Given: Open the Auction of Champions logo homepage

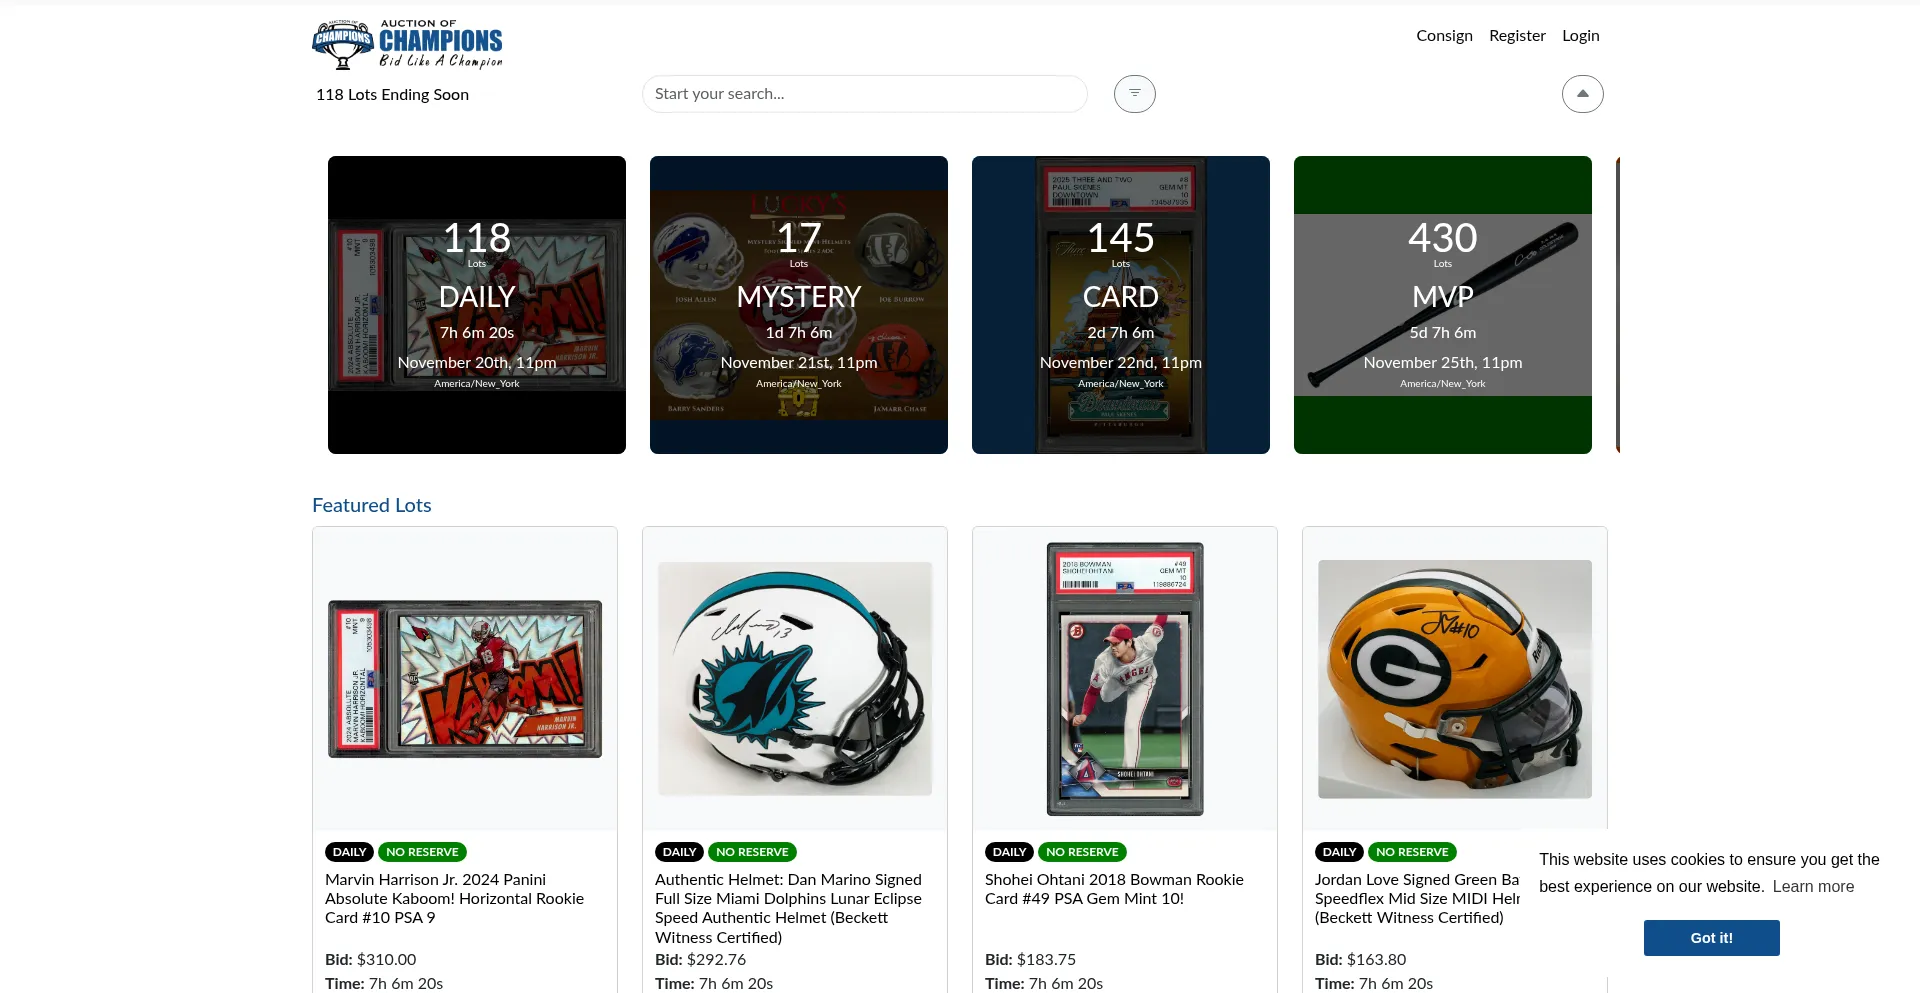Looking at the screenshot, I should [408, 44].
